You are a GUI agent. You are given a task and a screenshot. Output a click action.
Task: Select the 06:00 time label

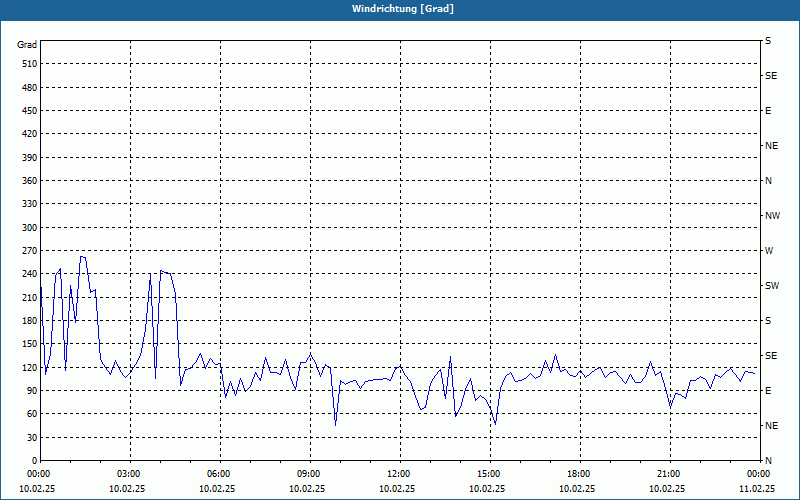pyautogui.click(x=217, y=474)
